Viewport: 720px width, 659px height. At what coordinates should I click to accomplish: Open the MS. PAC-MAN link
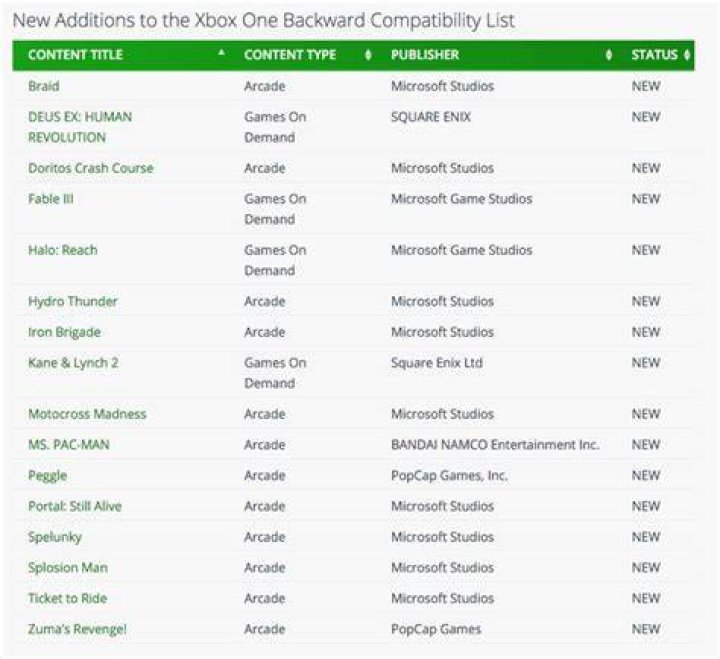69,445
